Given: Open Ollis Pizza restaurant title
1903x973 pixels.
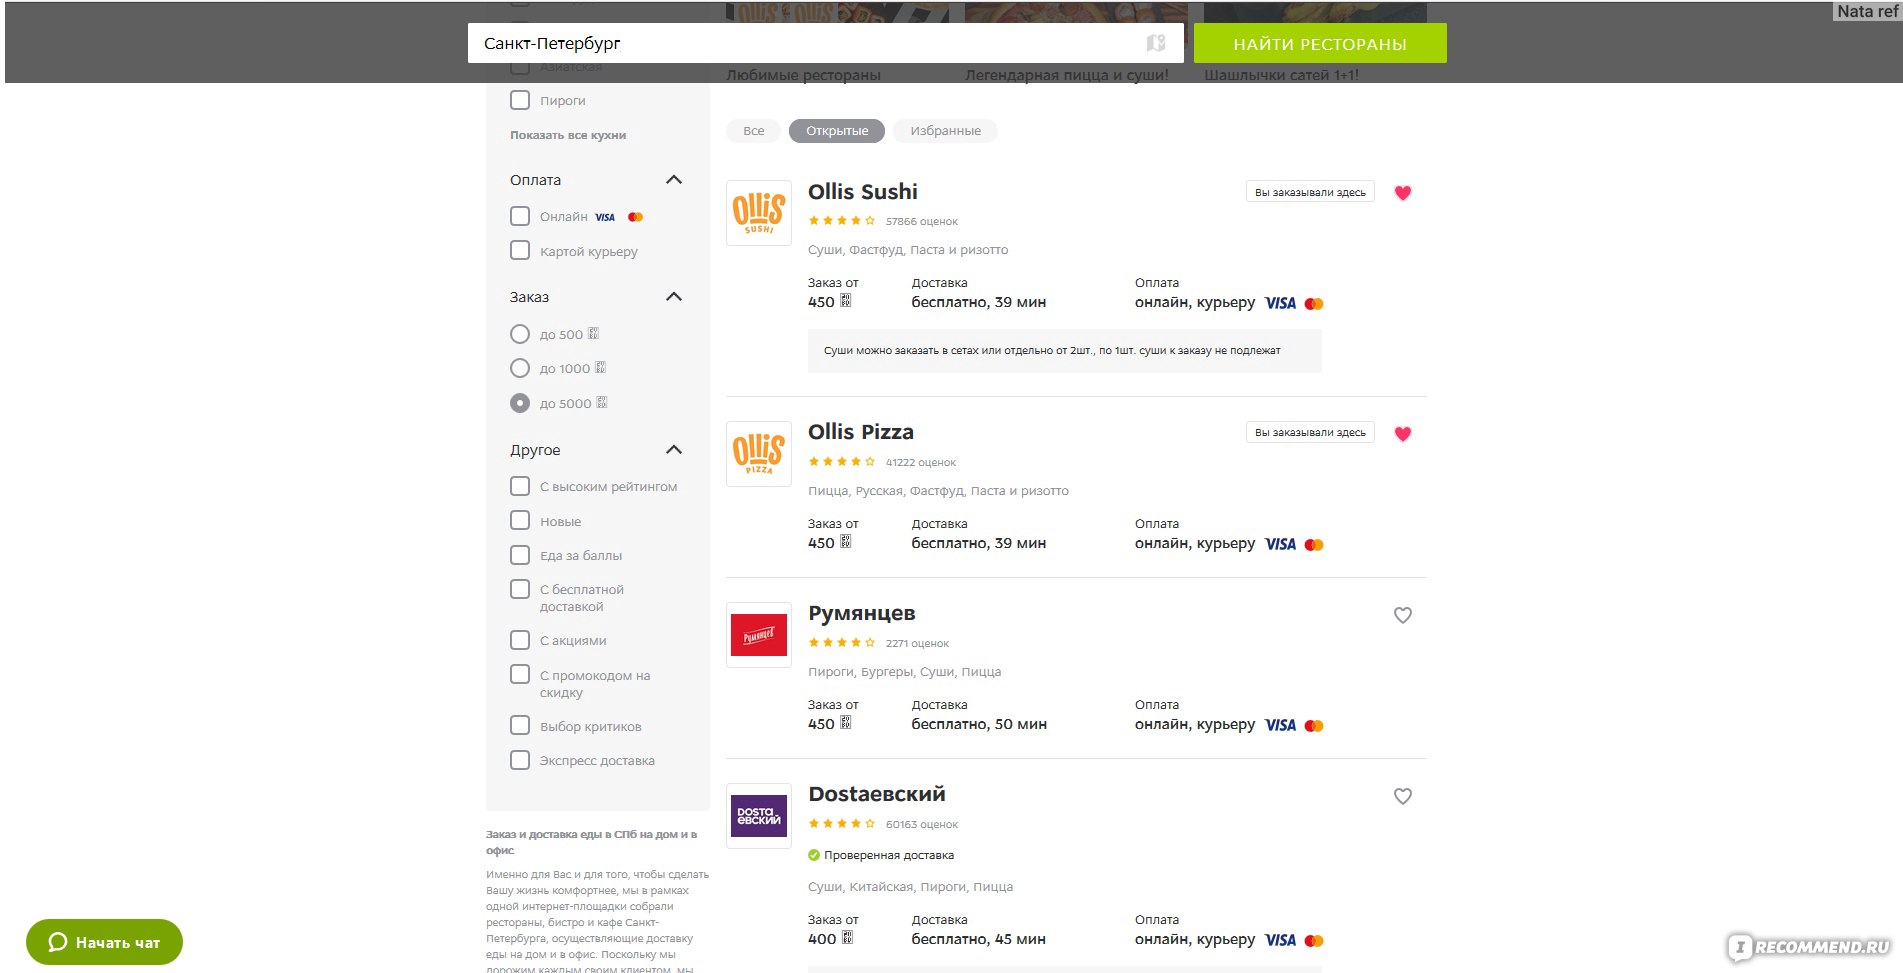Looking at the screenshot, I should point(861,432).
